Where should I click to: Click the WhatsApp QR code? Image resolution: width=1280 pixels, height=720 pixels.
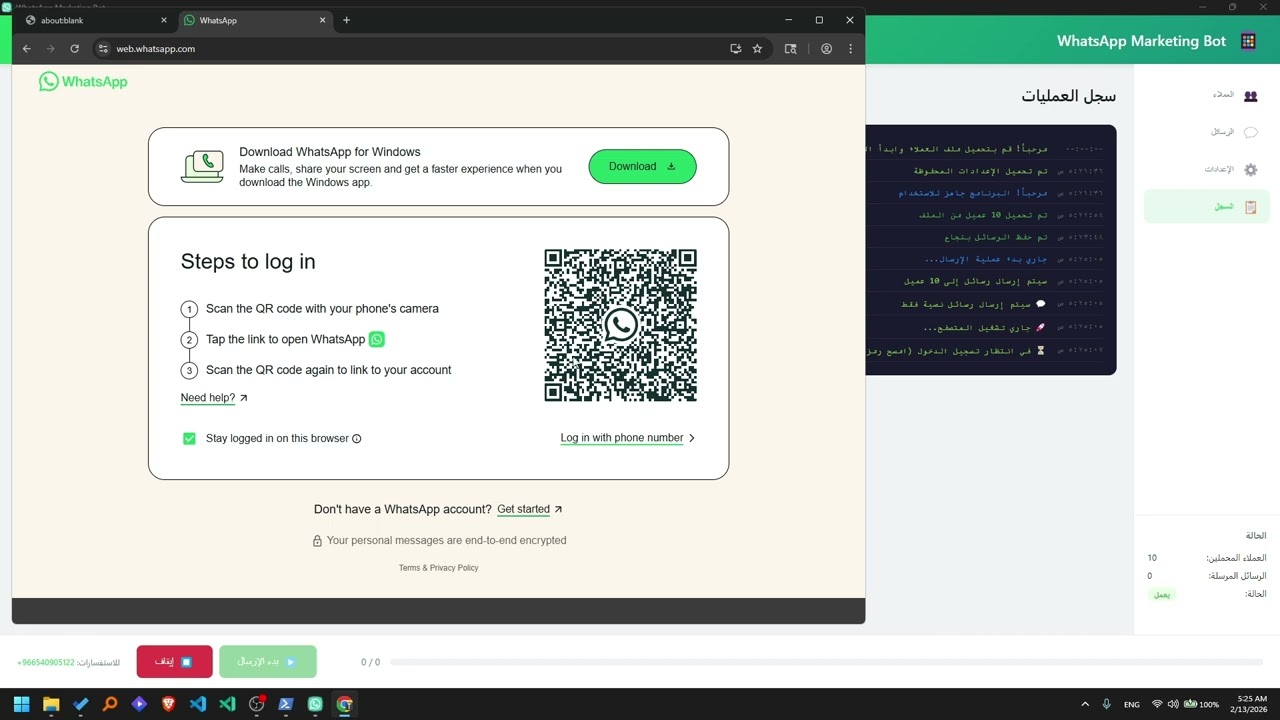pos(620,325)
